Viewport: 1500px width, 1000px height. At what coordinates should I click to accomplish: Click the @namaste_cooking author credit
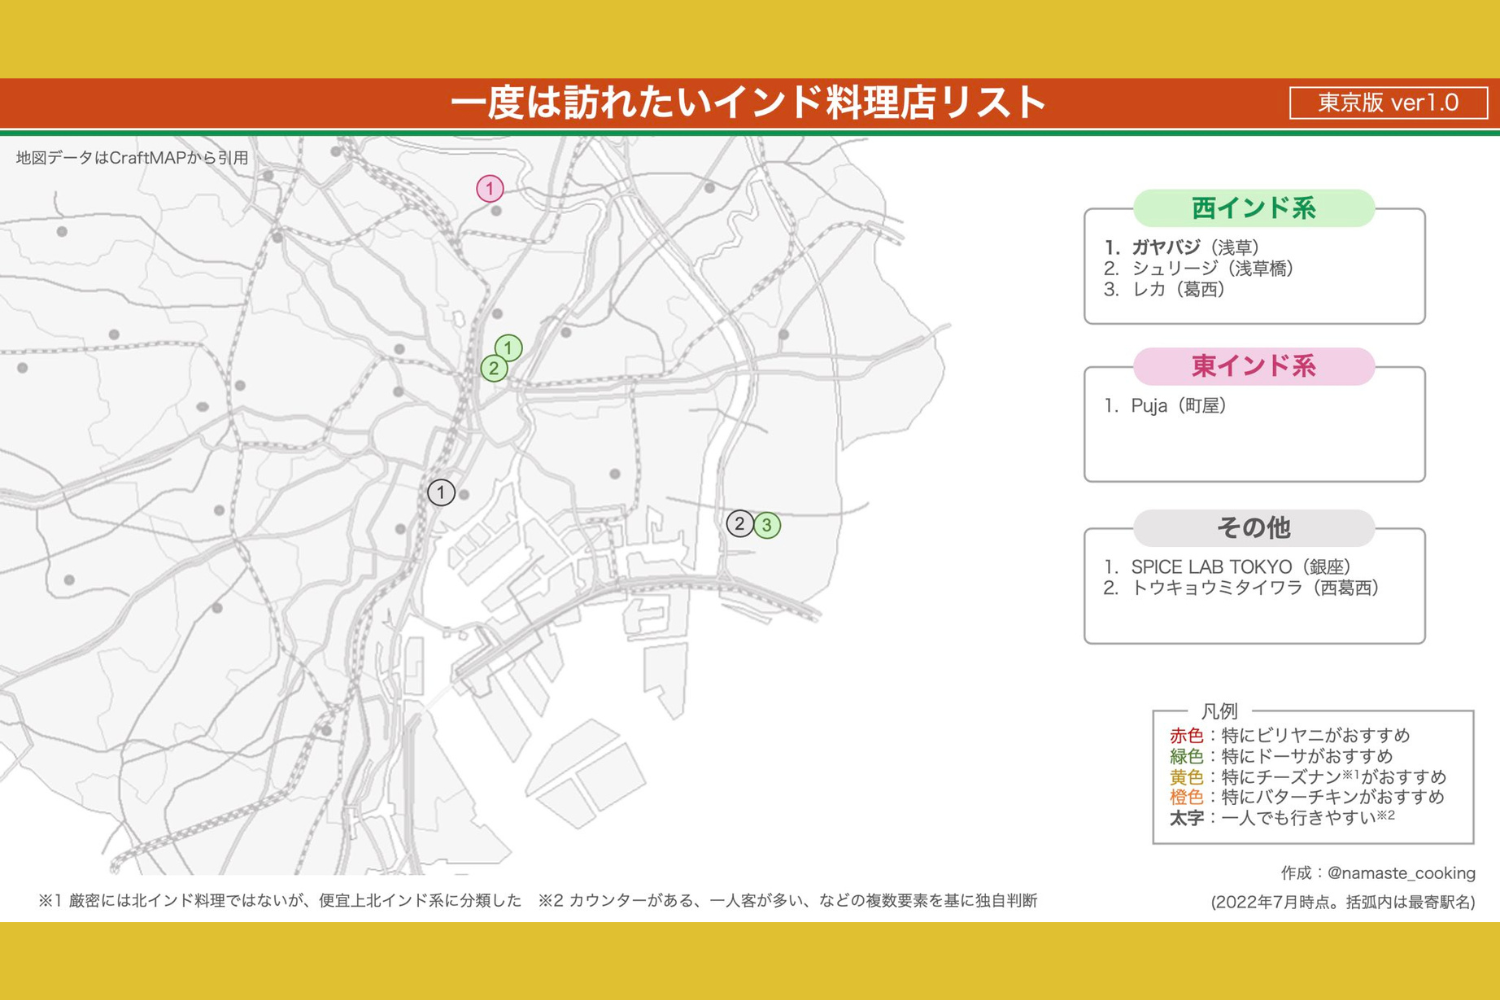(1400, 873)
